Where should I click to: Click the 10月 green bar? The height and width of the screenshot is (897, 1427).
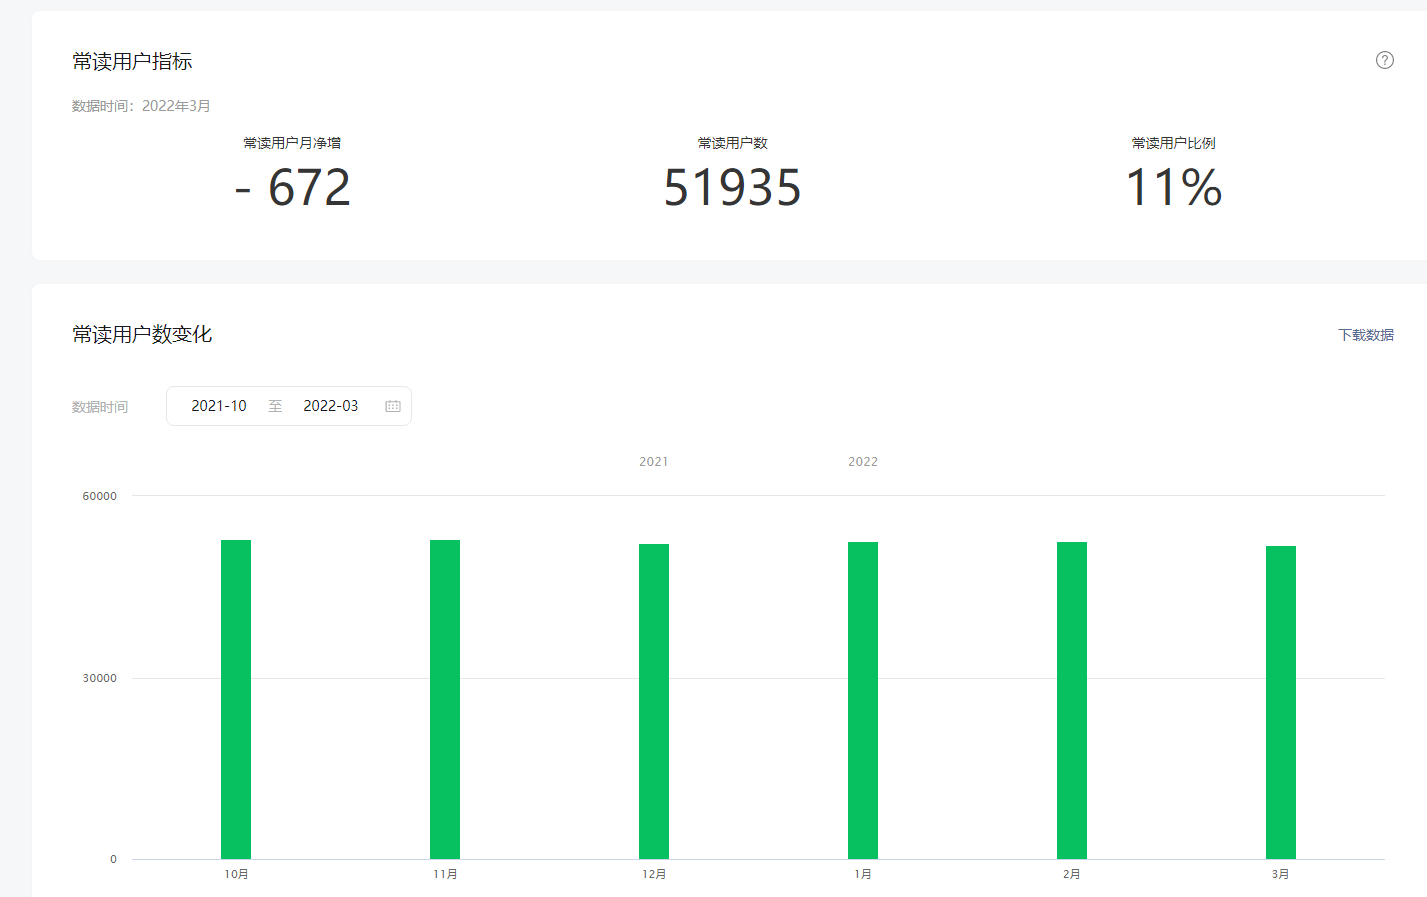tap(236, 699)
